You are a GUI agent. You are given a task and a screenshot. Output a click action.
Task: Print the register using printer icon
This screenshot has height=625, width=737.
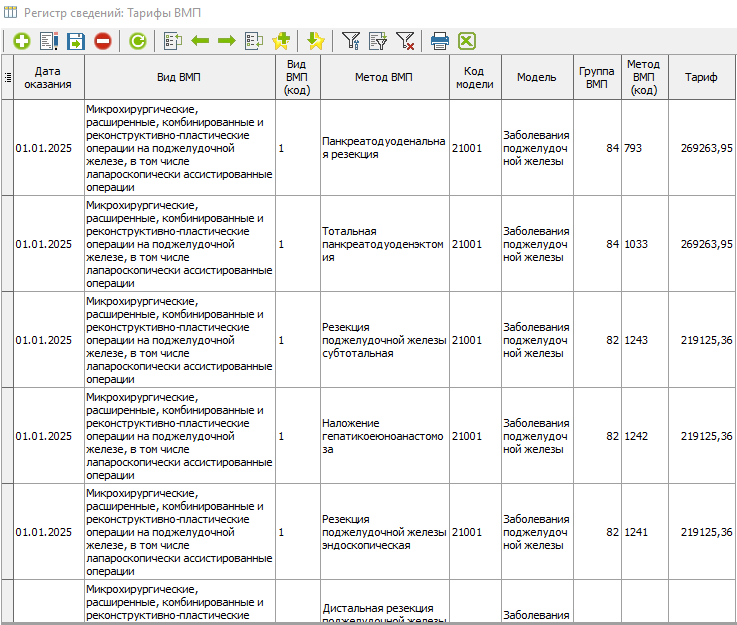coord(439,41)
